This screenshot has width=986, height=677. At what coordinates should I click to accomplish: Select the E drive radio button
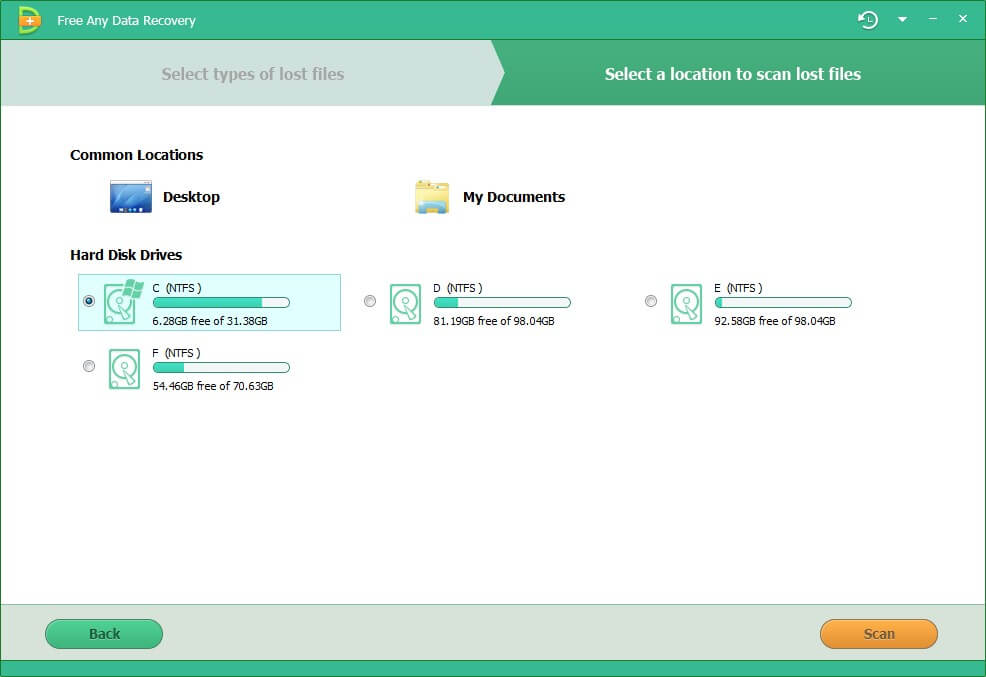(651, 301)
